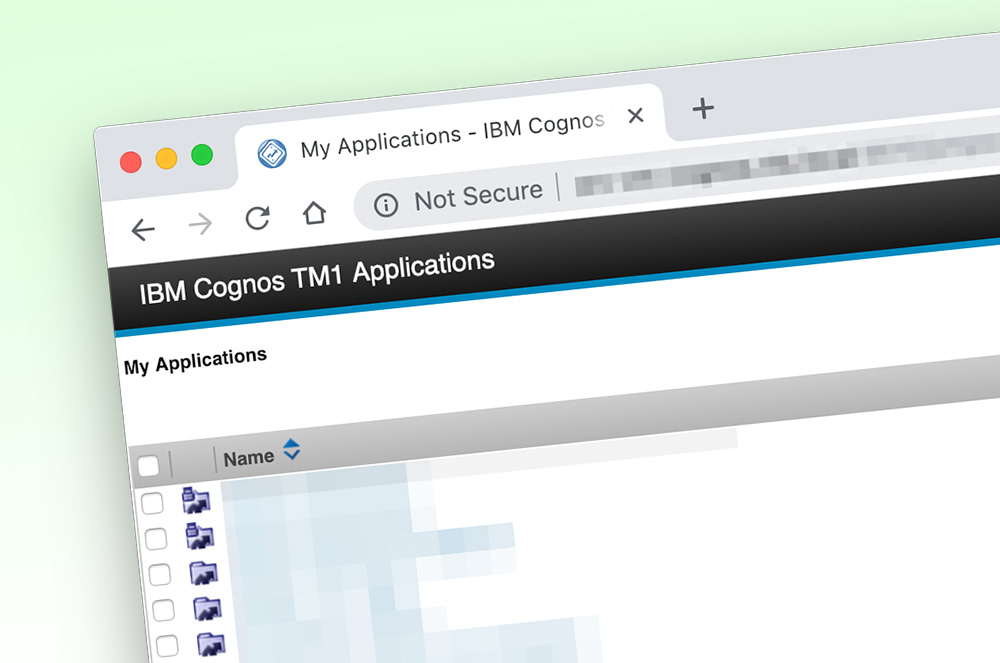Click the site info circle icon

click(386, 205)
